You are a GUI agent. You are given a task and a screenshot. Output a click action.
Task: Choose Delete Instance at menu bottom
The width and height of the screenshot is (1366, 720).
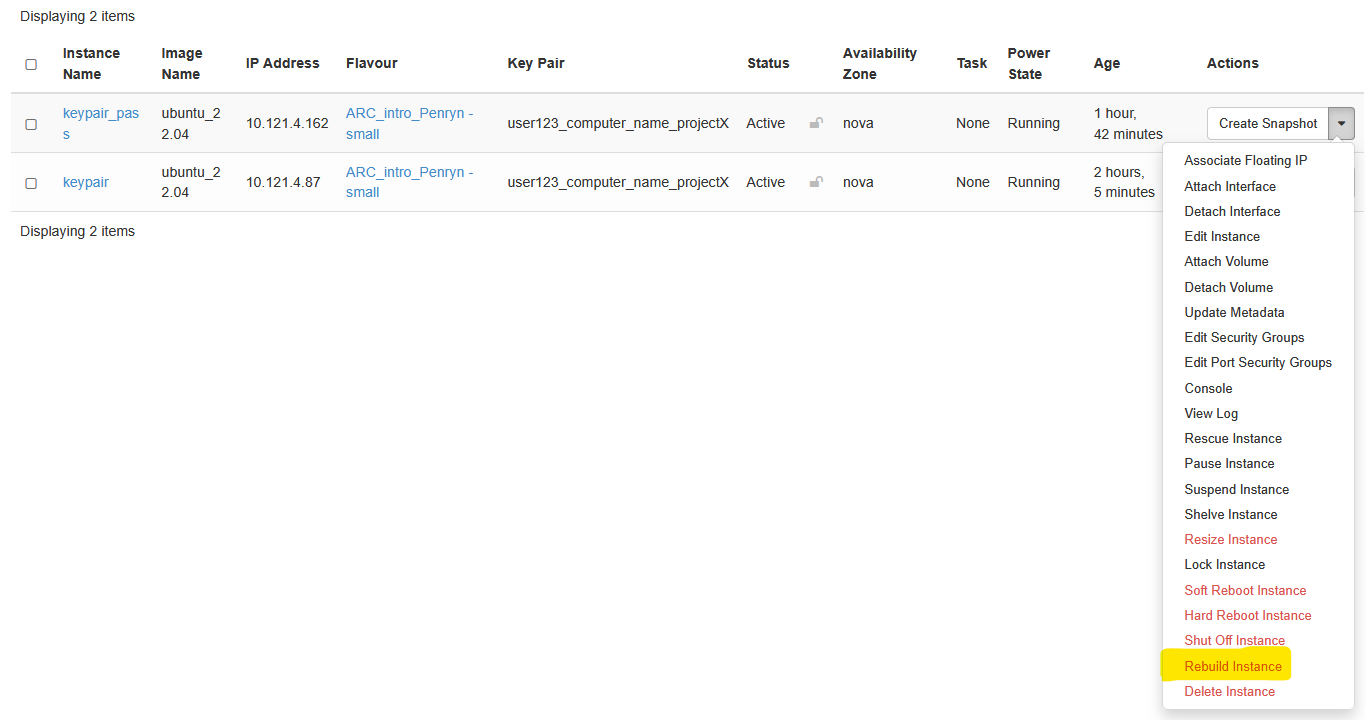1229,691
